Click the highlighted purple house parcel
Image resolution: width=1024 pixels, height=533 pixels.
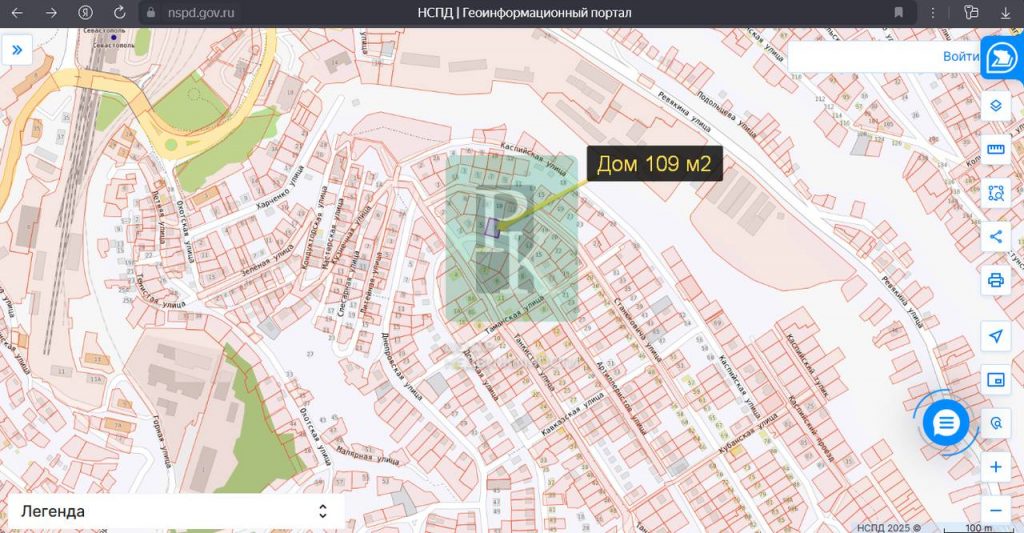coord(492,228)
